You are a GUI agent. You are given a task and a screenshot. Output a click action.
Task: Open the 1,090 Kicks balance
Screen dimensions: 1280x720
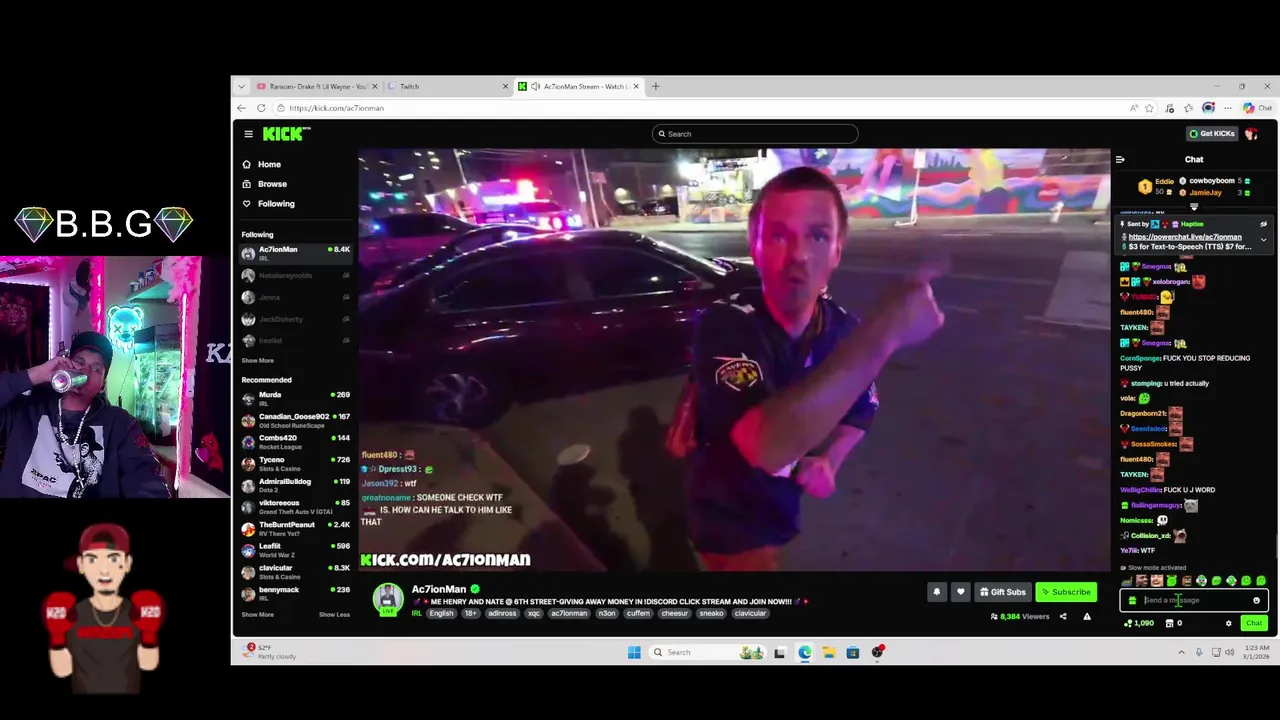click(1139, 624)
